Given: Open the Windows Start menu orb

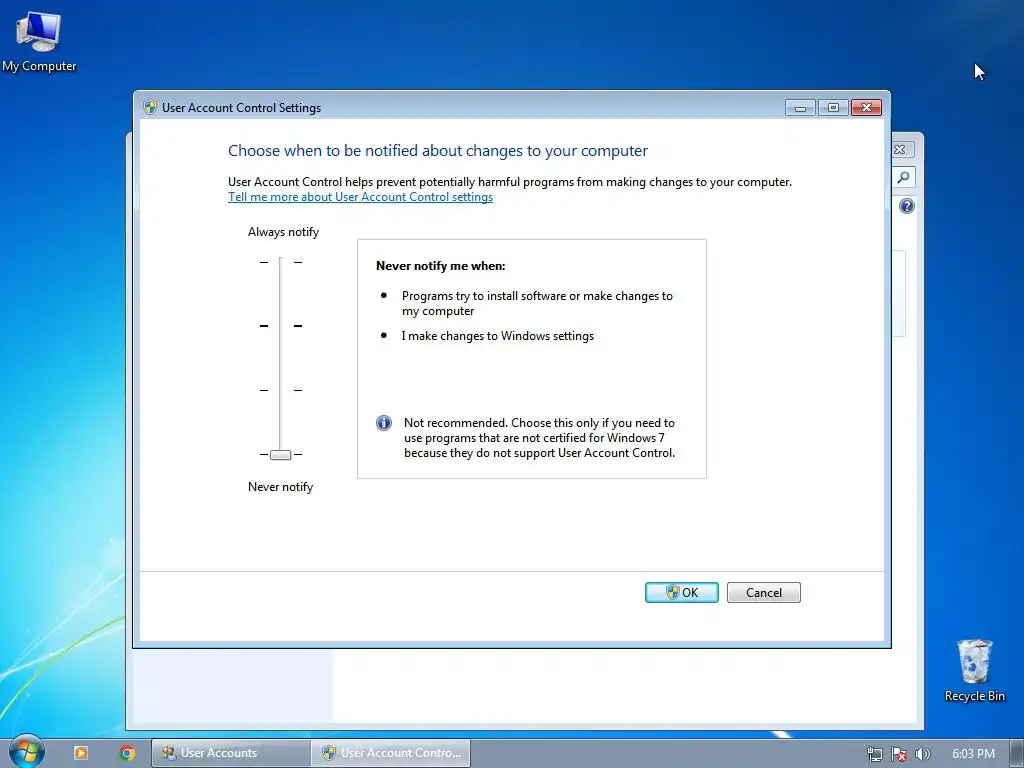Looking at the screenshot, I should click(27, 751).
